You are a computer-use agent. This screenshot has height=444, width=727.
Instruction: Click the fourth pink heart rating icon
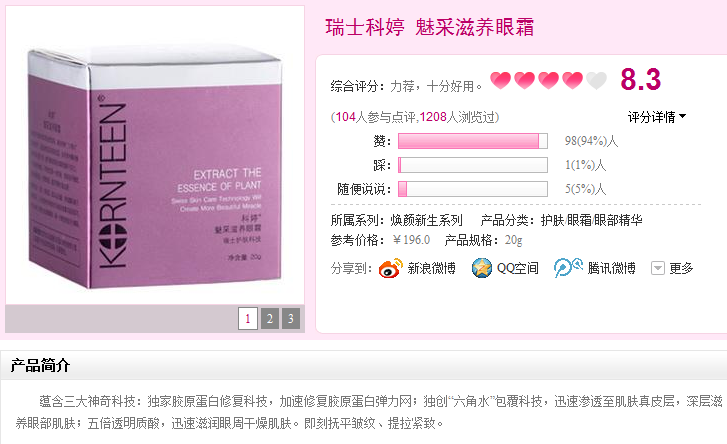572,81
